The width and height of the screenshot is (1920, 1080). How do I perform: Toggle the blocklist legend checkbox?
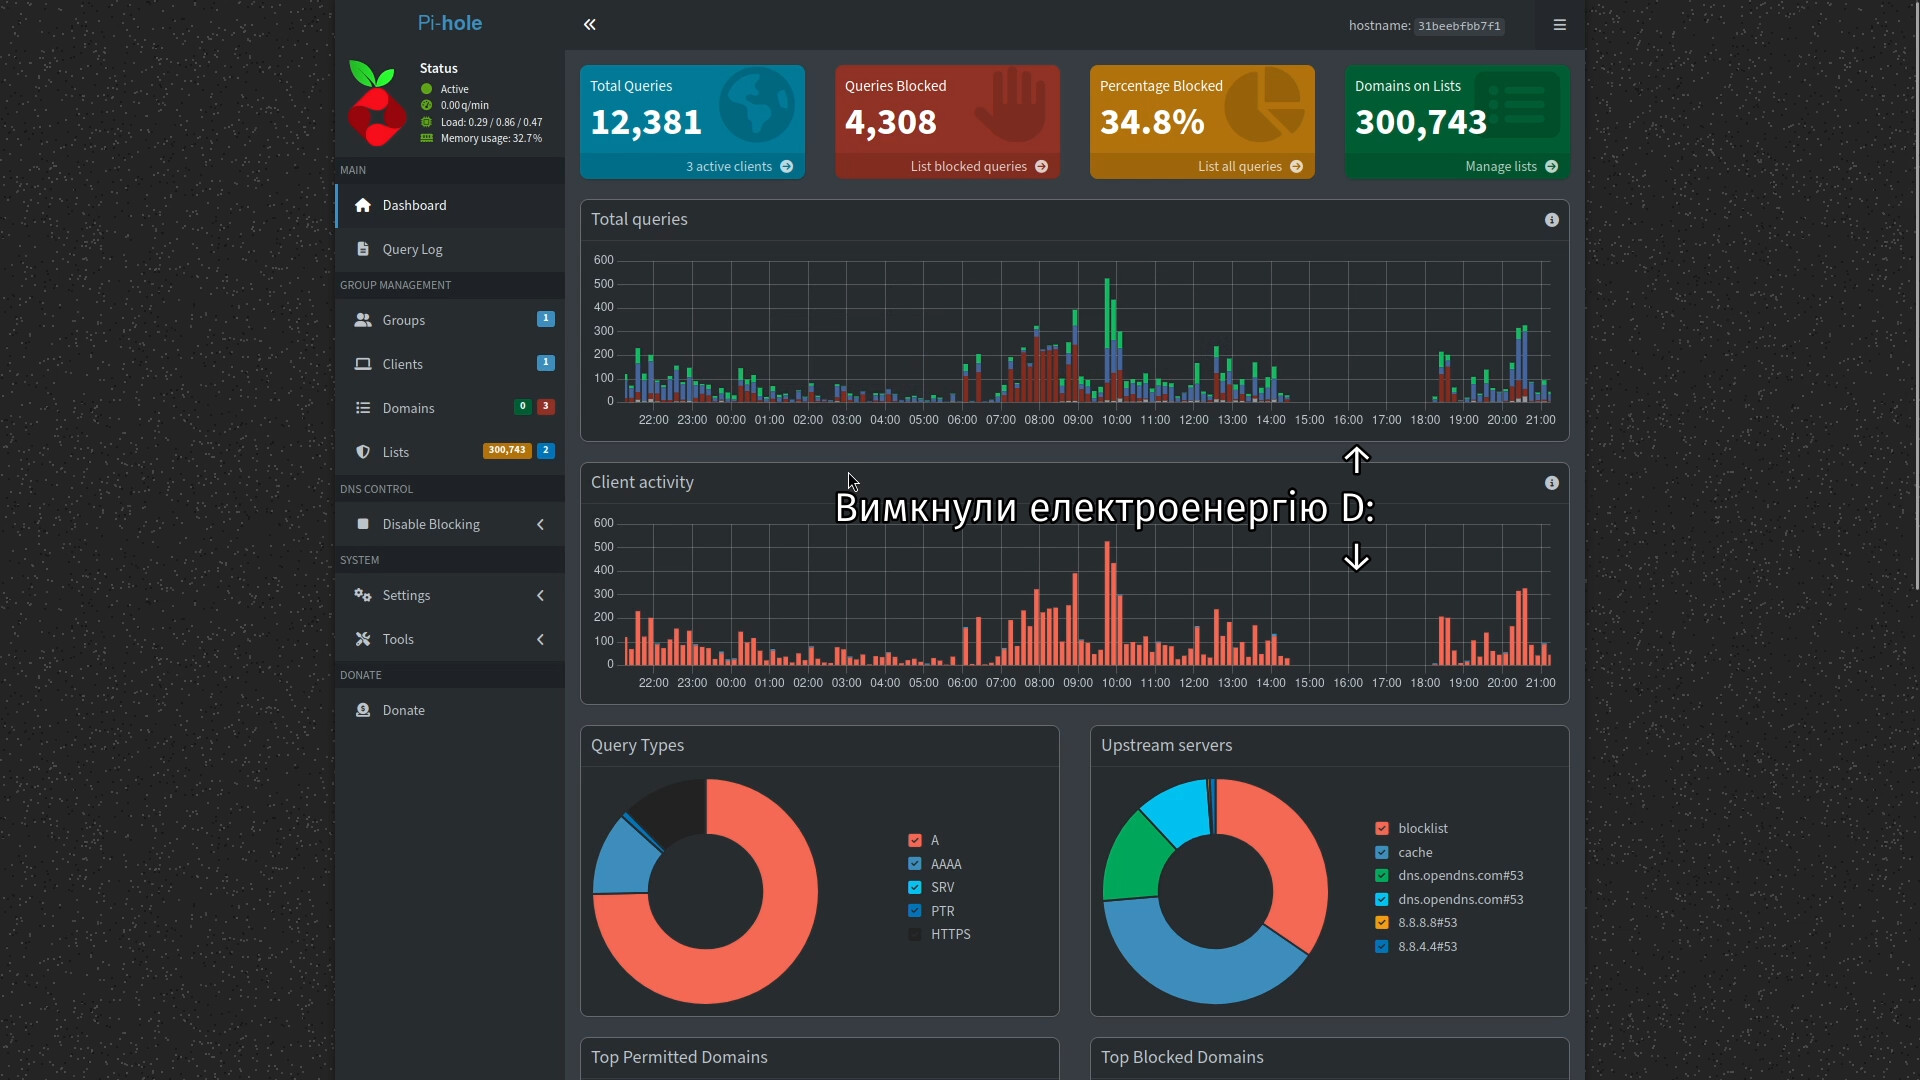pos(1381,828)
